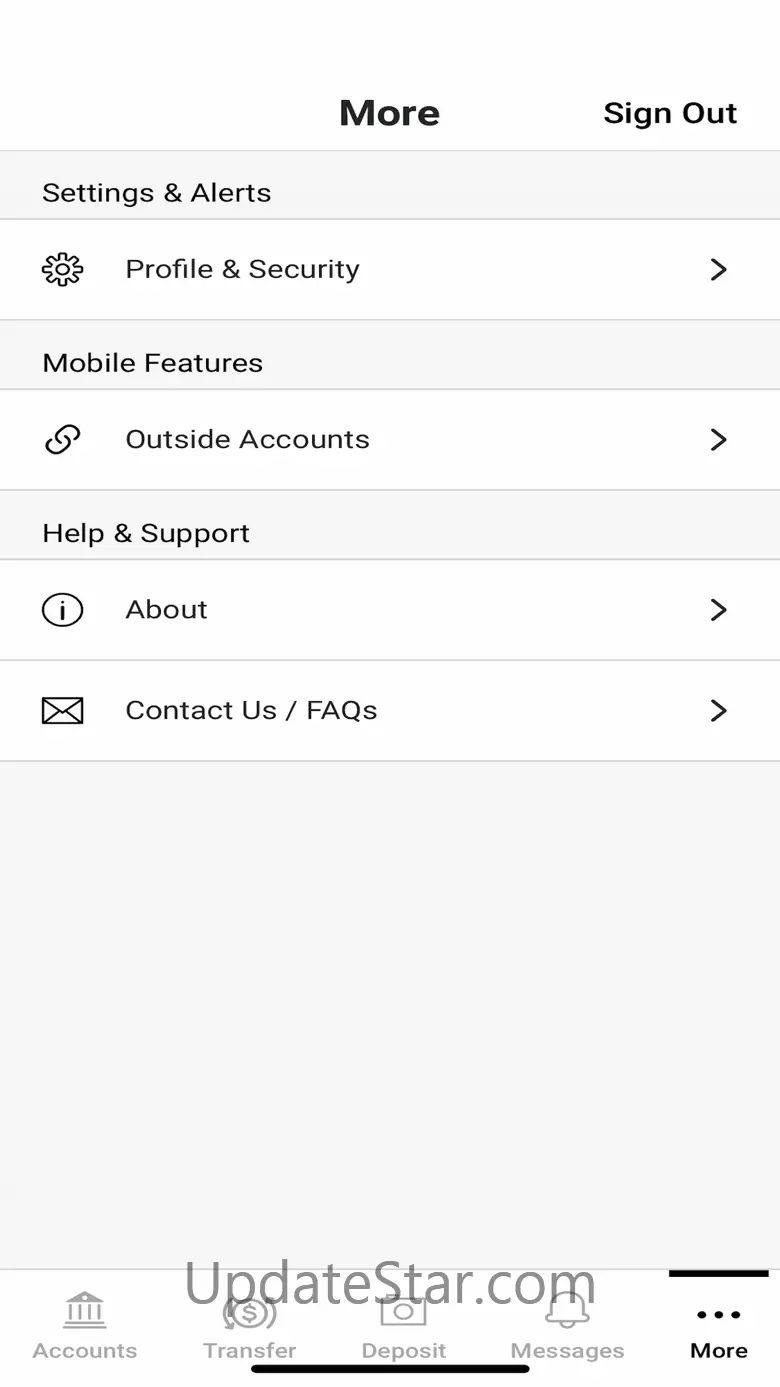Expand the Outside Accounts chevron arrow
The height and width of the screenshot is (1387, 780).
[718, 440]
